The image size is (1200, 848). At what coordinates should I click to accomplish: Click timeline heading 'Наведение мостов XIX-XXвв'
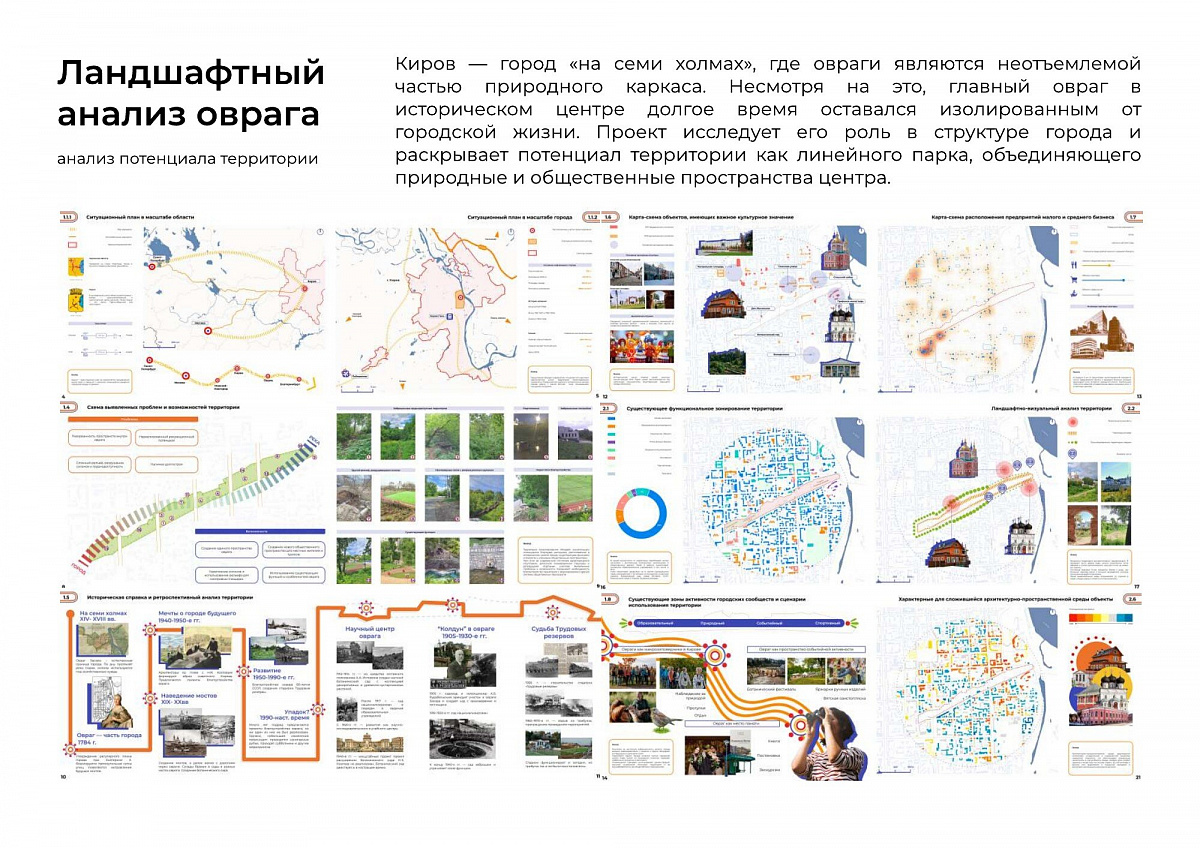pos(189,699)
